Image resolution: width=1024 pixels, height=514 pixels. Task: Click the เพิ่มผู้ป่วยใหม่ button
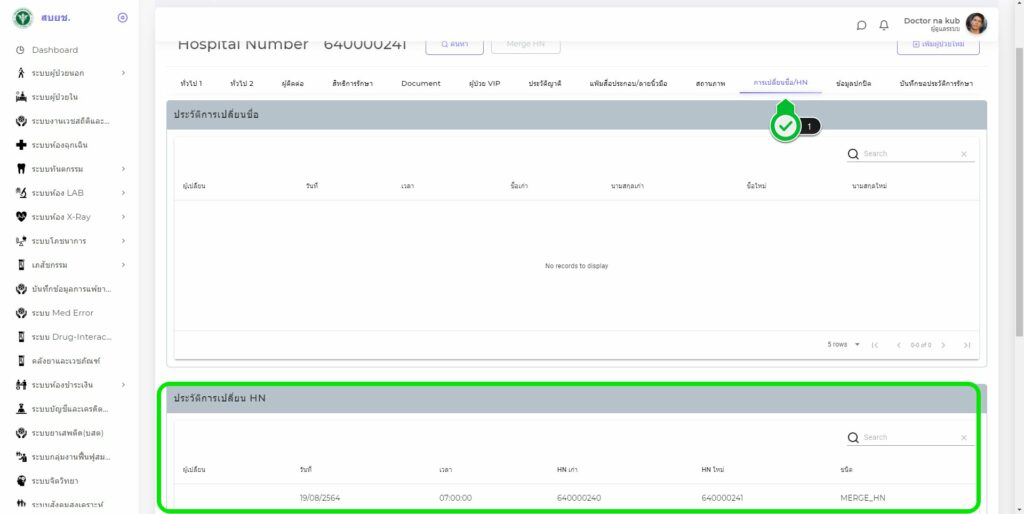coord(938,45)
